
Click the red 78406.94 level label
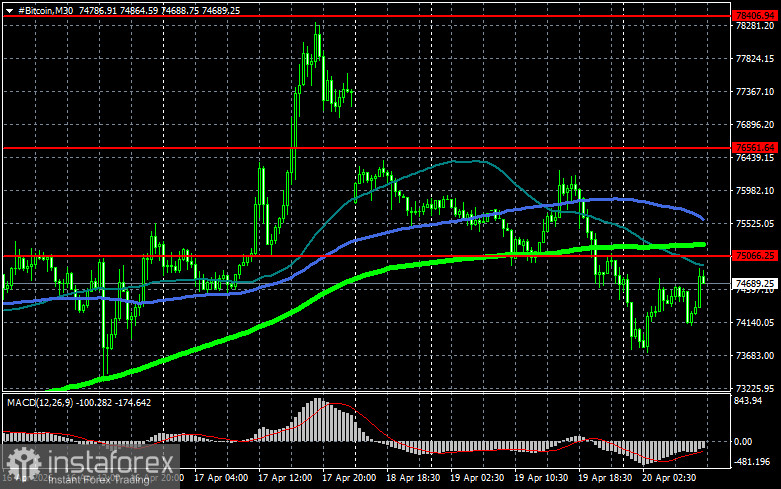(x=755, y=16)
